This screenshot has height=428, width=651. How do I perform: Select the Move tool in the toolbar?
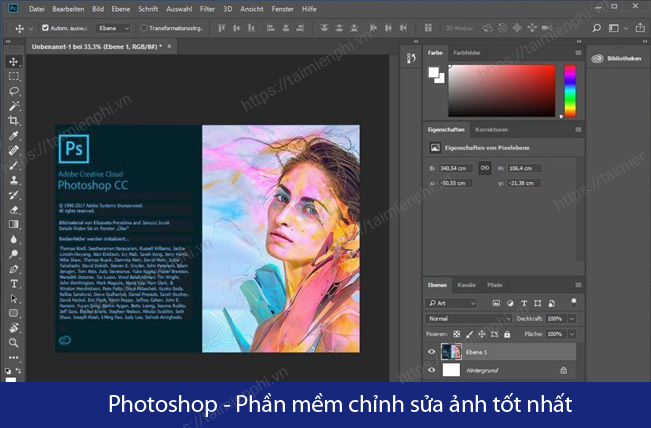click(x=13, y=61)
